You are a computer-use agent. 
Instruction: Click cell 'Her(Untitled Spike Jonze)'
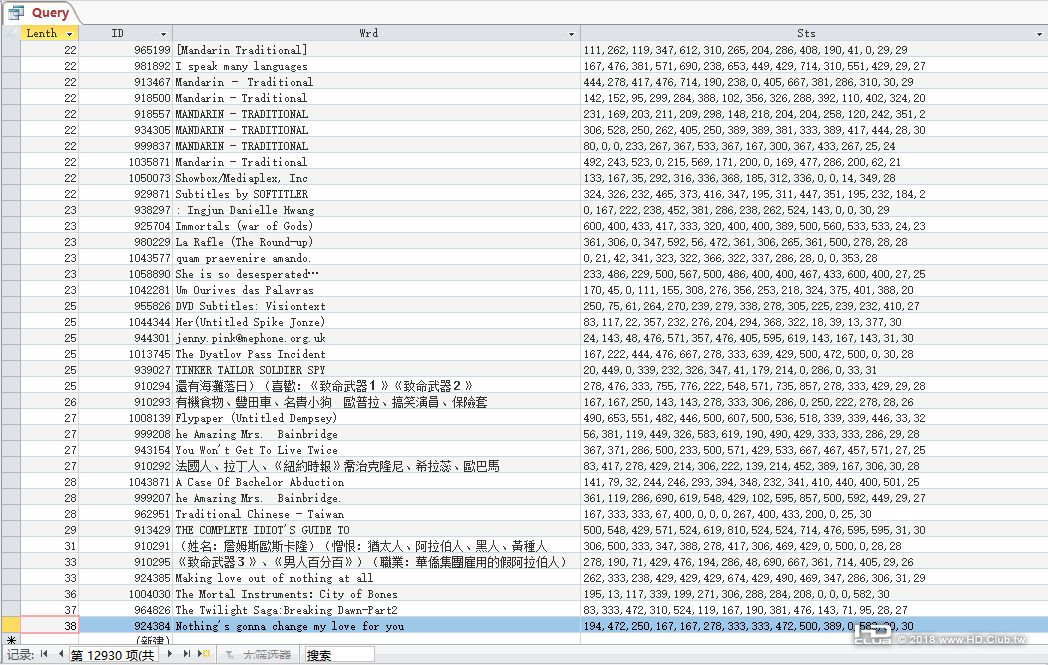tap(376, 322)
